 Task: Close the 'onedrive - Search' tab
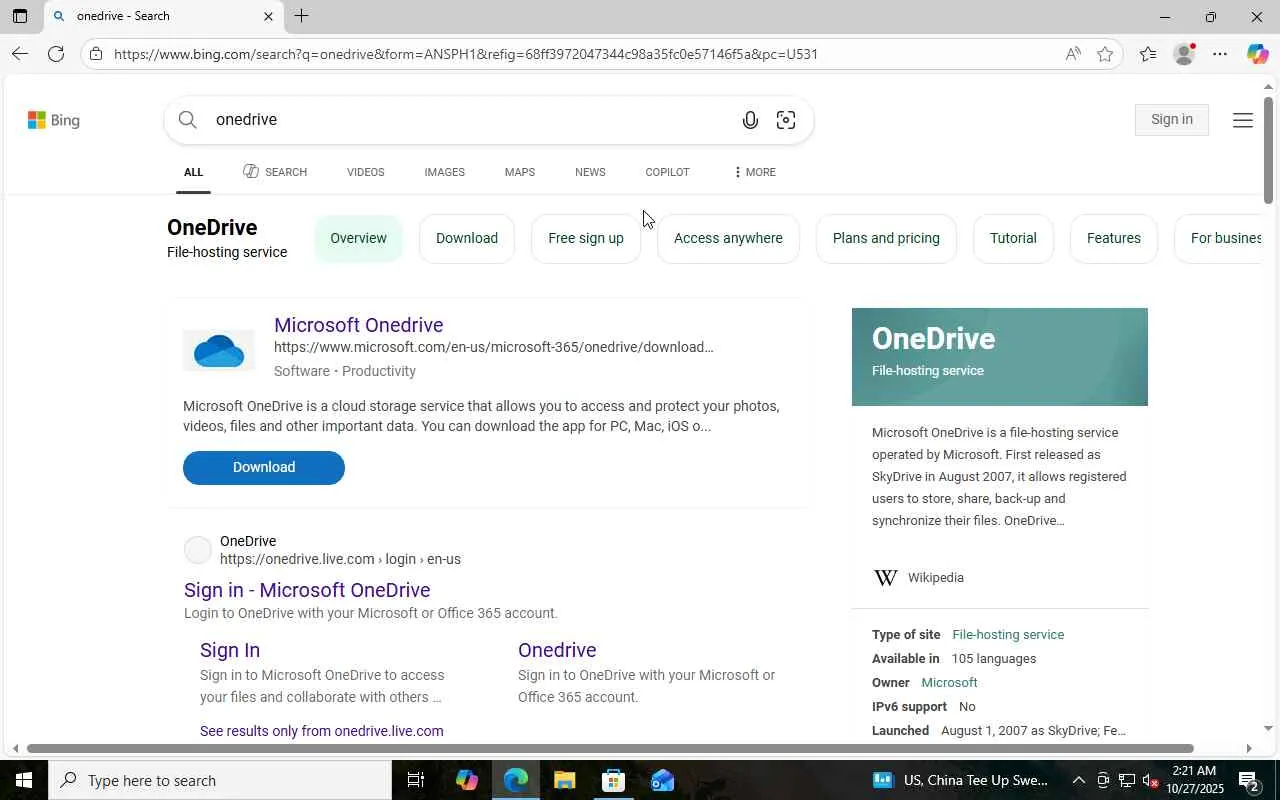[x=268, y=16]
